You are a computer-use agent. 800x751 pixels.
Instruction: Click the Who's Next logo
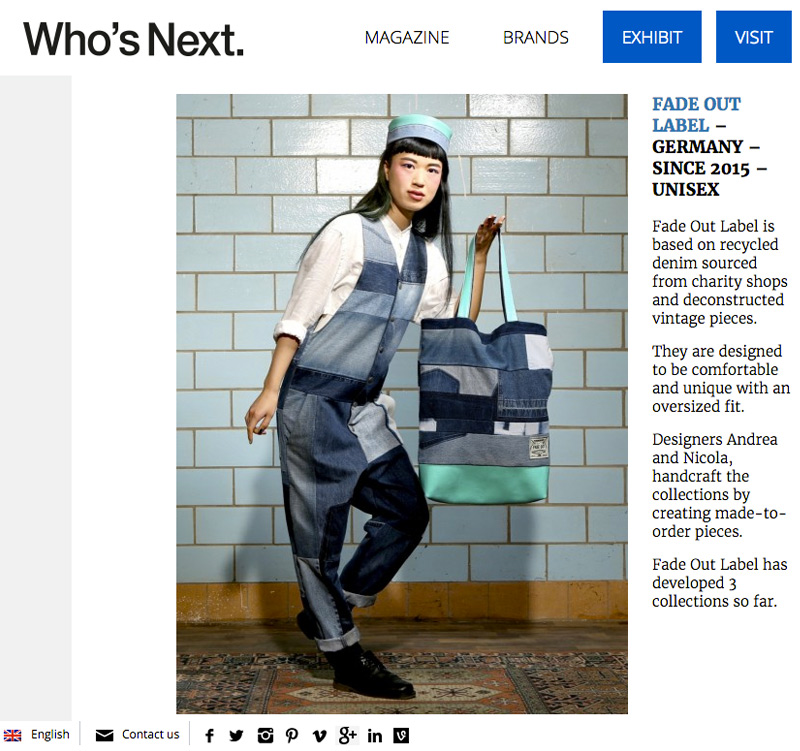134,39
